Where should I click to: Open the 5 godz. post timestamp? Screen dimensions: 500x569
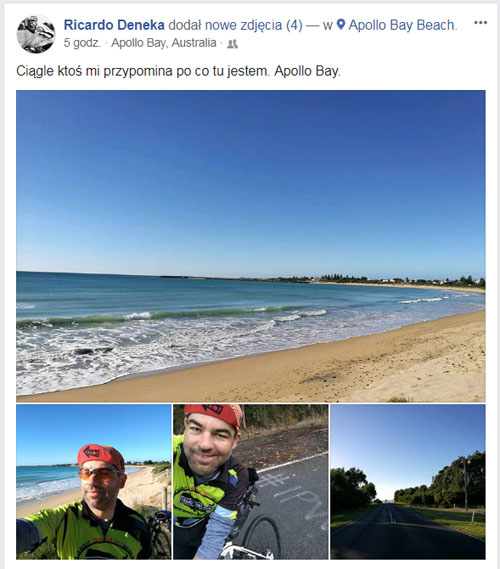point(82,43)
